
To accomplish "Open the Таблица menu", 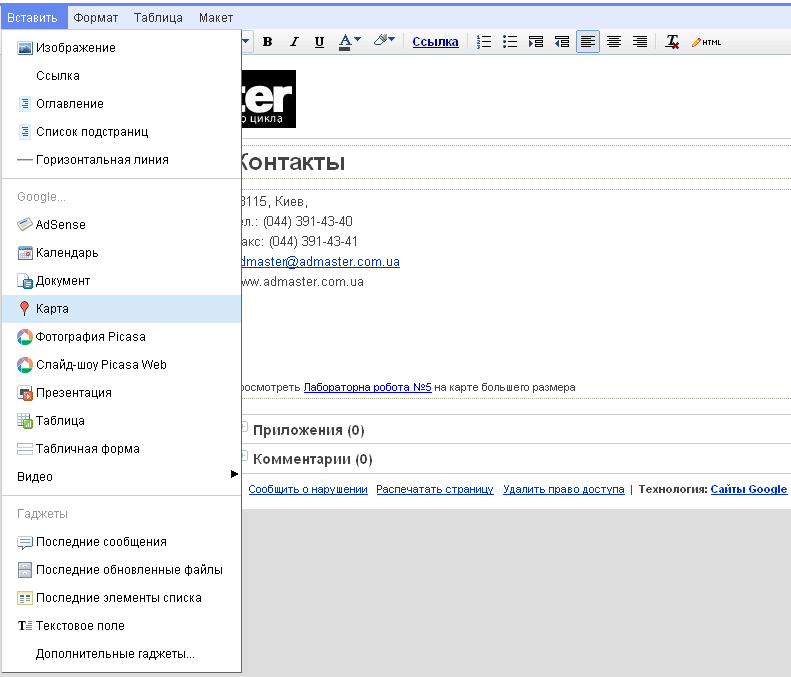I will click(x=158, y=18).
